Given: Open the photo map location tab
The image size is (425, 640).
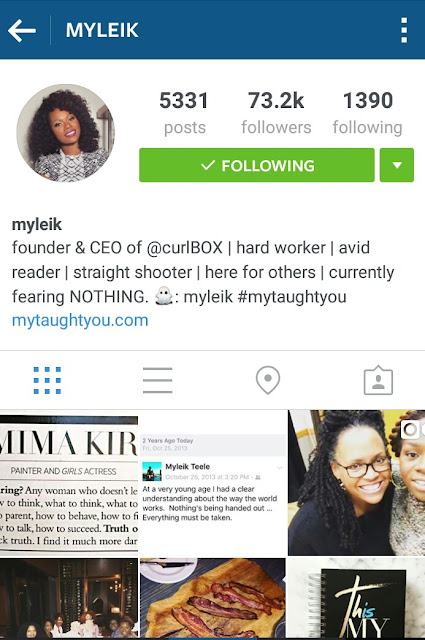Looking at the screenshot, I should [268, 380].
